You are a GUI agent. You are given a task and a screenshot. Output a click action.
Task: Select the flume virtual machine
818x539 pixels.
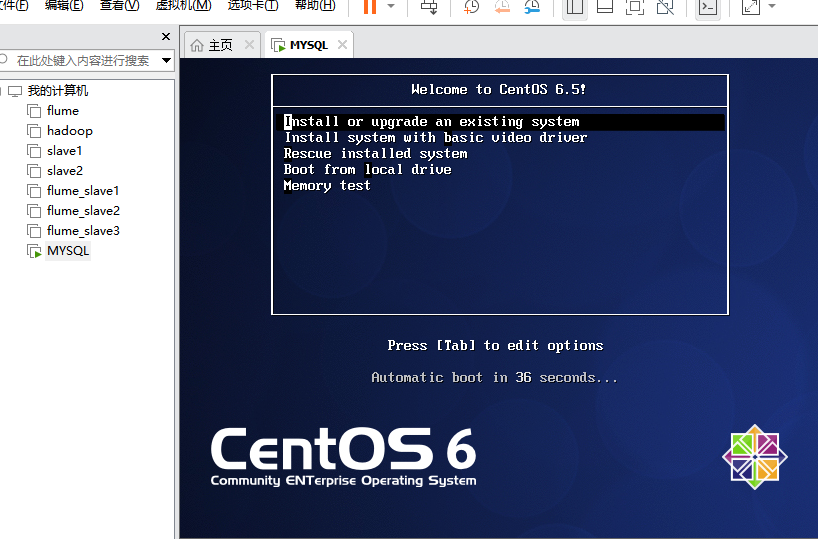tap(63, 111)
